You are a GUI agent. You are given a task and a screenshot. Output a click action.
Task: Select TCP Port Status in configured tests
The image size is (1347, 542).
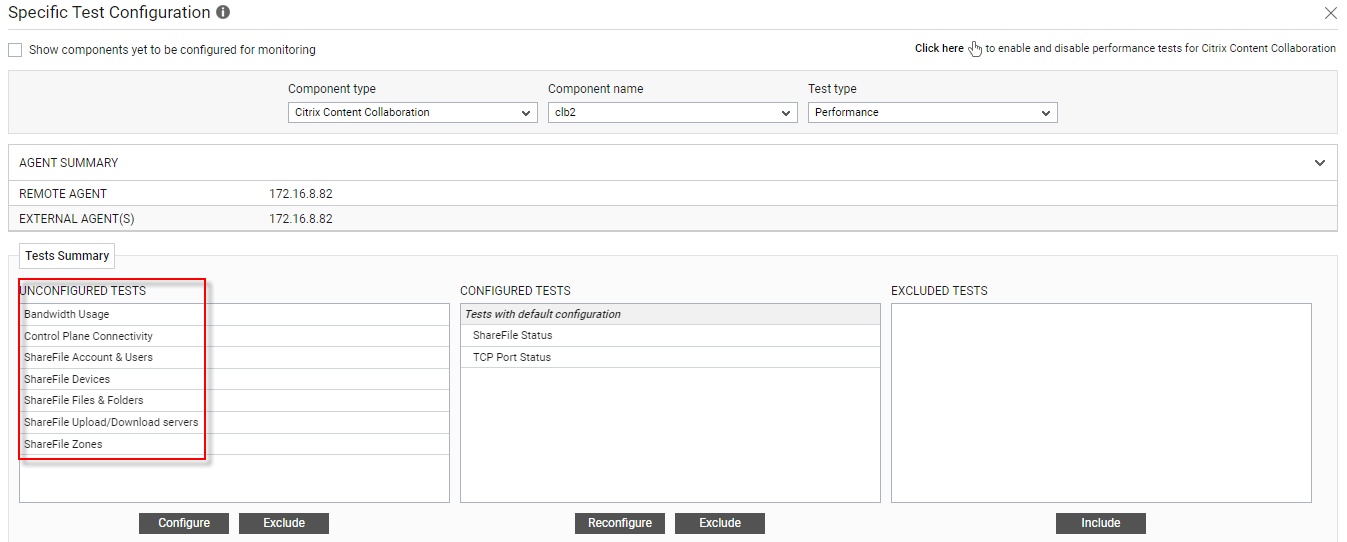(x=670, y=357)
